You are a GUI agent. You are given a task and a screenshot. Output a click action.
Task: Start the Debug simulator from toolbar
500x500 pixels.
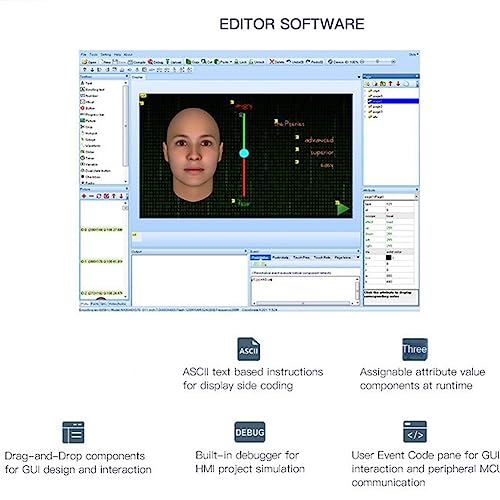tap(155, 62)
